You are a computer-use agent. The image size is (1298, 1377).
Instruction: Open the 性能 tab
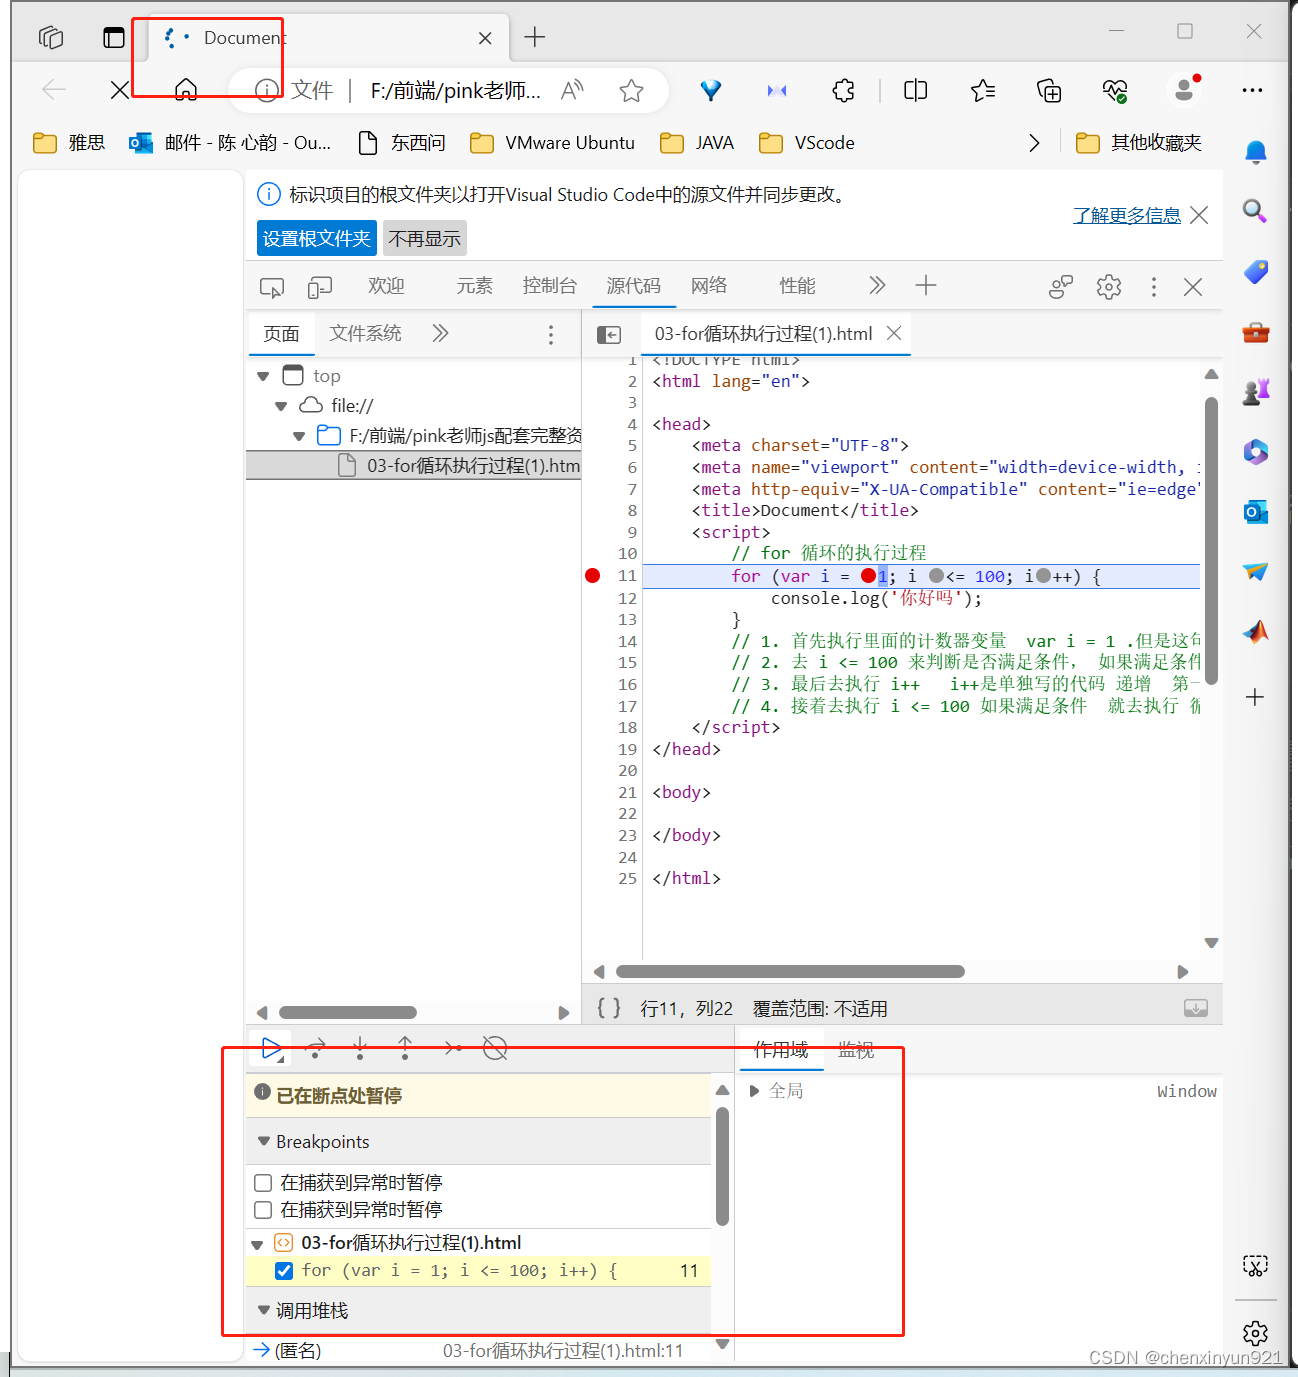pos(797,286)
